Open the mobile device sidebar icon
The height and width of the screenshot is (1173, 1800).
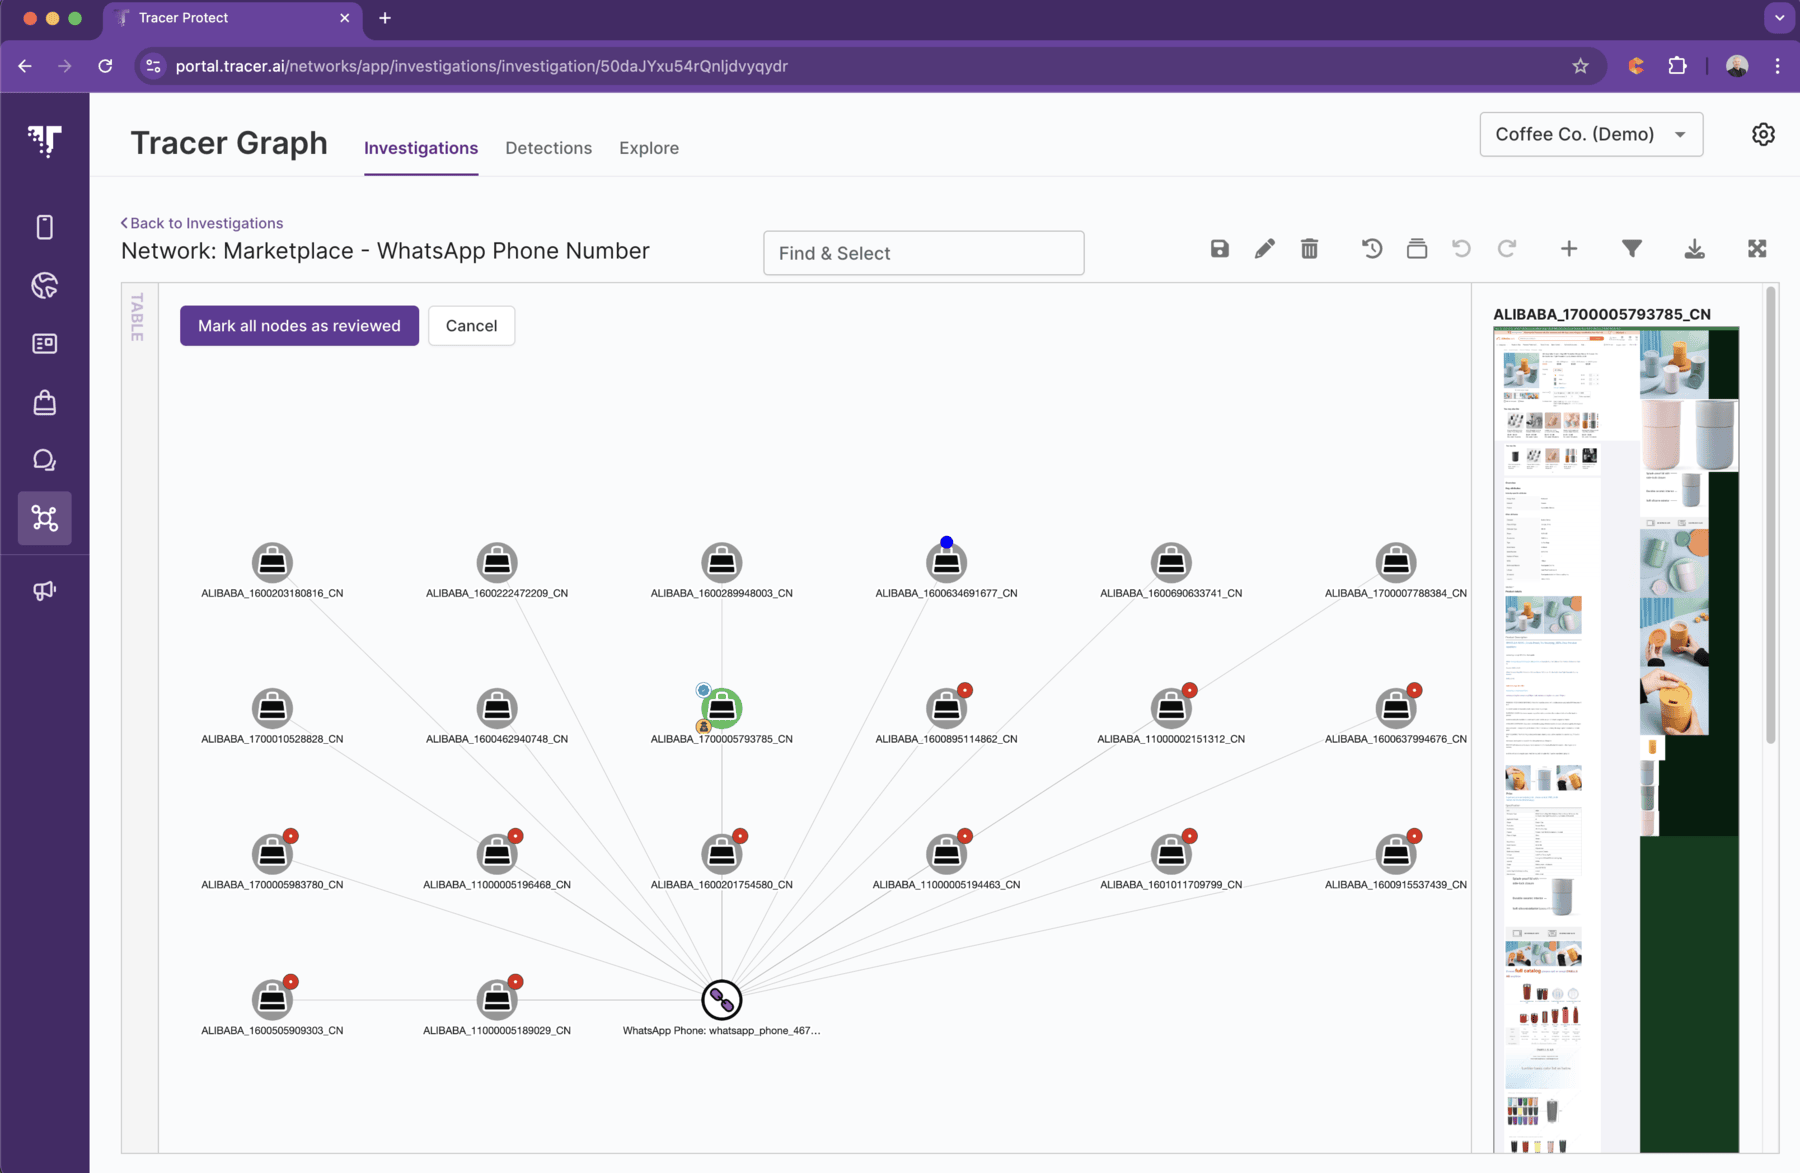[x=45, y=228]
